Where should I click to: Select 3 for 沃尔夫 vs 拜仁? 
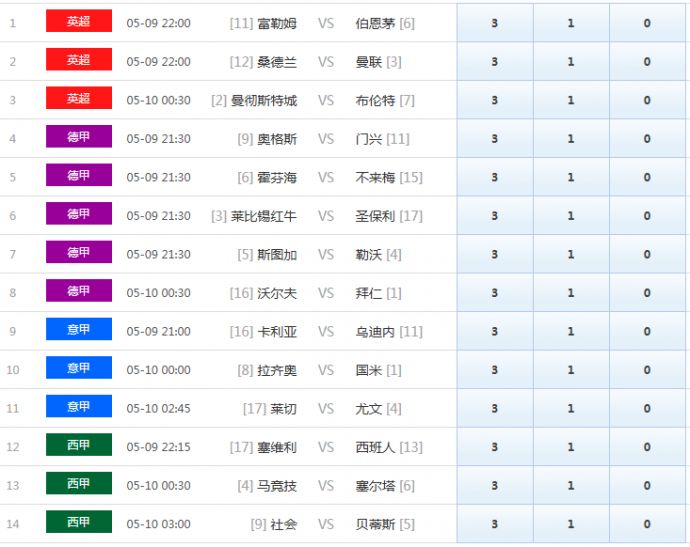click(x=495, y=293)
